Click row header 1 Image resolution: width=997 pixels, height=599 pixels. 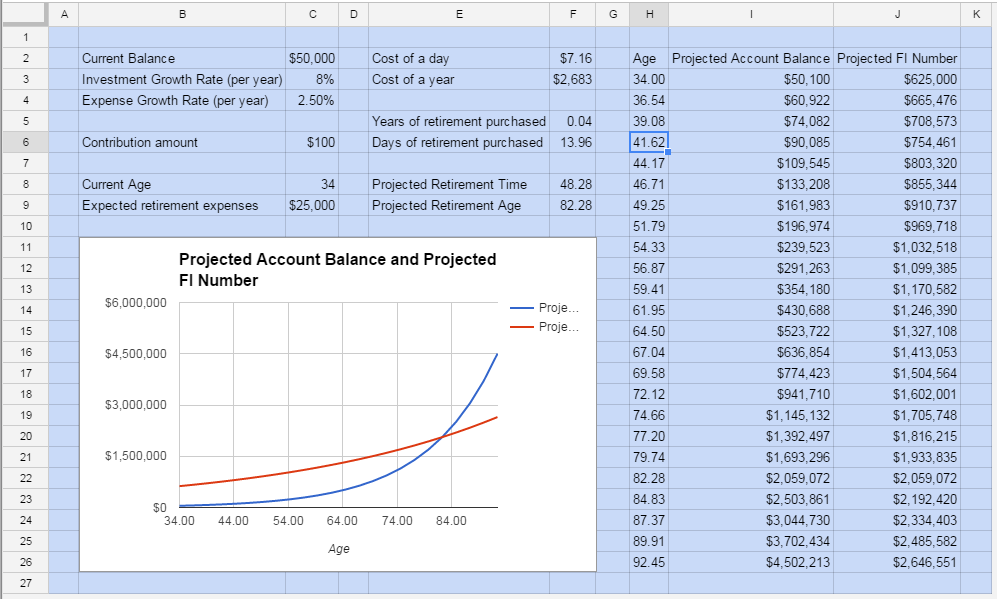pyautogui.click(x=25, y=37)
